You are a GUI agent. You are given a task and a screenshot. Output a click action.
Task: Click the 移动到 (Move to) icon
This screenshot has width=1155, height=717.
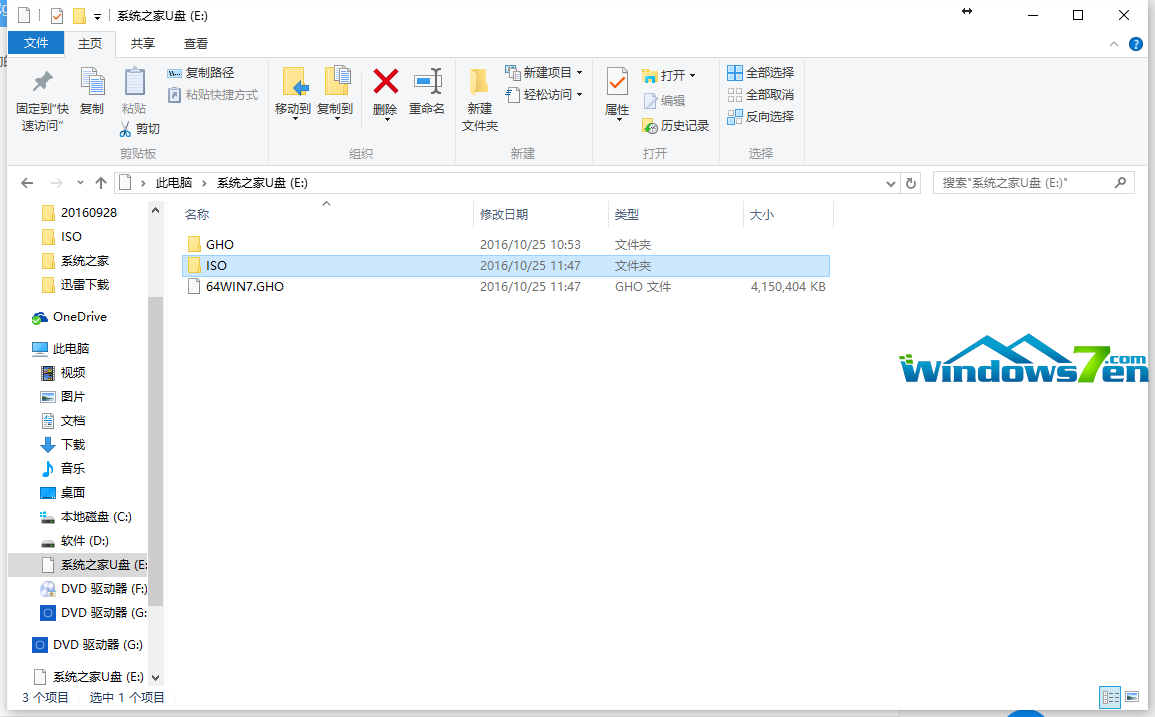click(x=293, y=88)
